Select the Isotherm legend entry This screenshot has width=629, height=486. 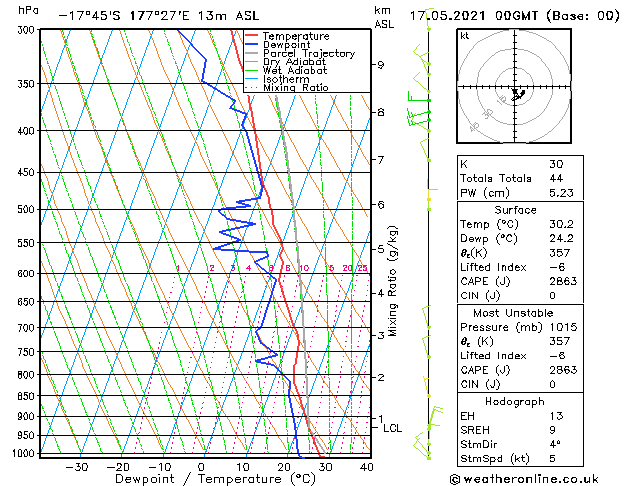(286, 79)
